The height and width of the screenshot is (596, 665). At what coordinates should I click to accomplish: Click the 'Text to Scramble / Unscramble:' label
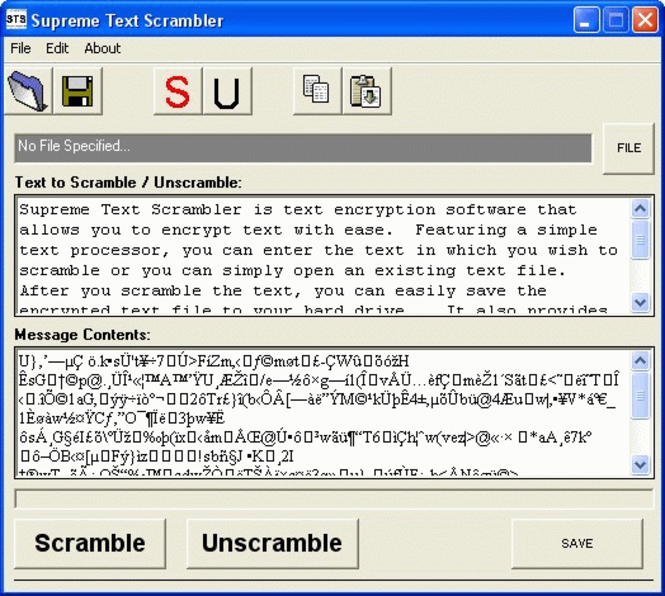(x=128, y=182)
